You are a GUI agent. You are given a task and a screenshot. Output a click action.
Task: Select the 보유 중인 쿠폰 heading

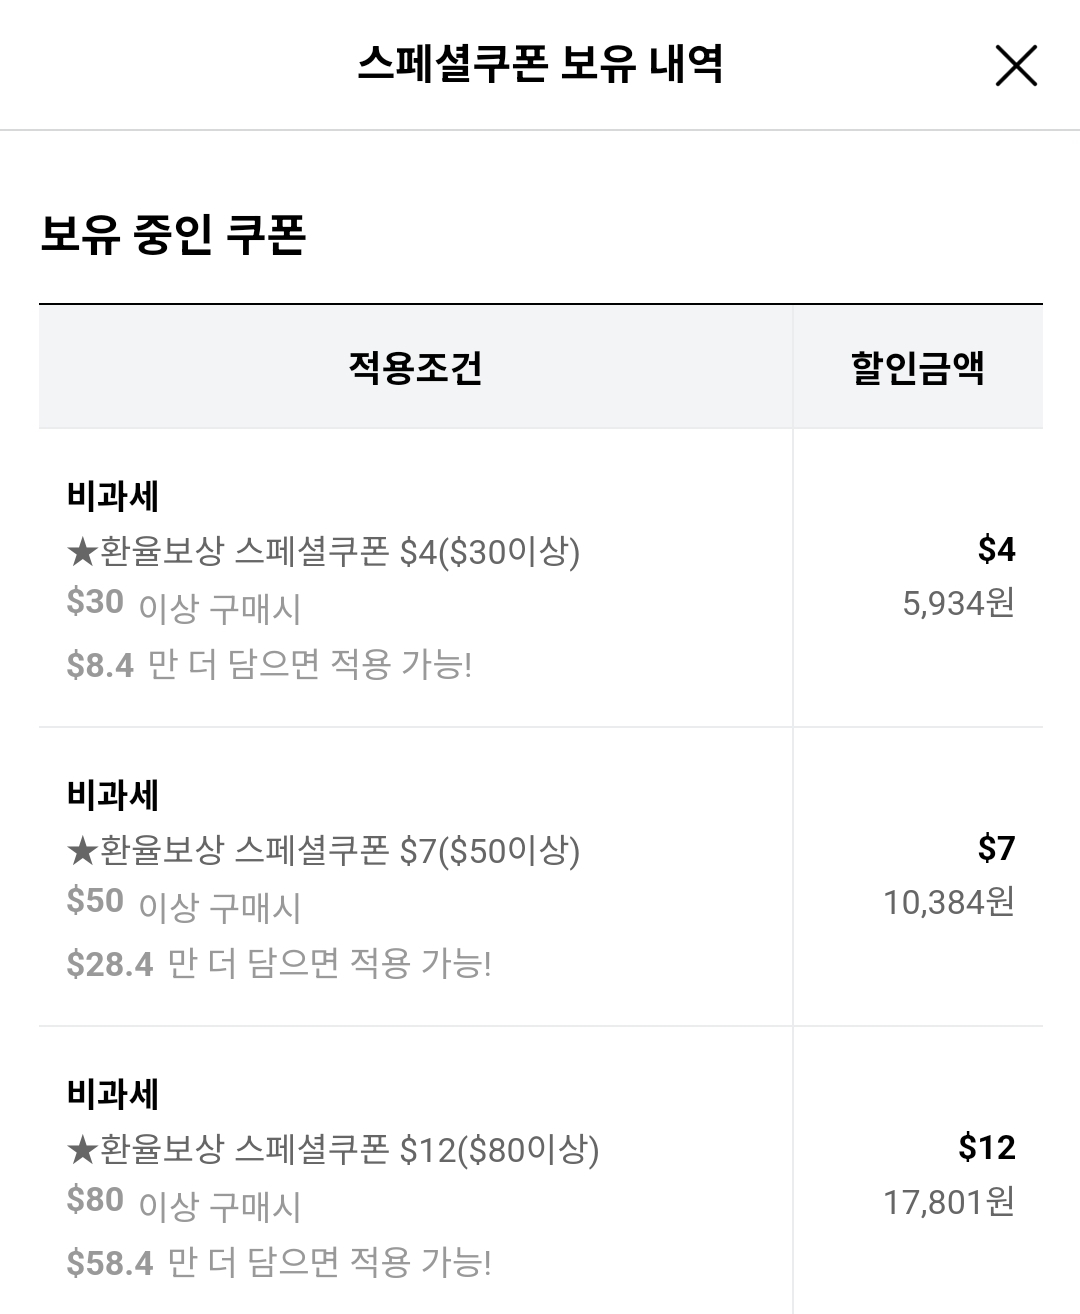(x=173, y=235)
